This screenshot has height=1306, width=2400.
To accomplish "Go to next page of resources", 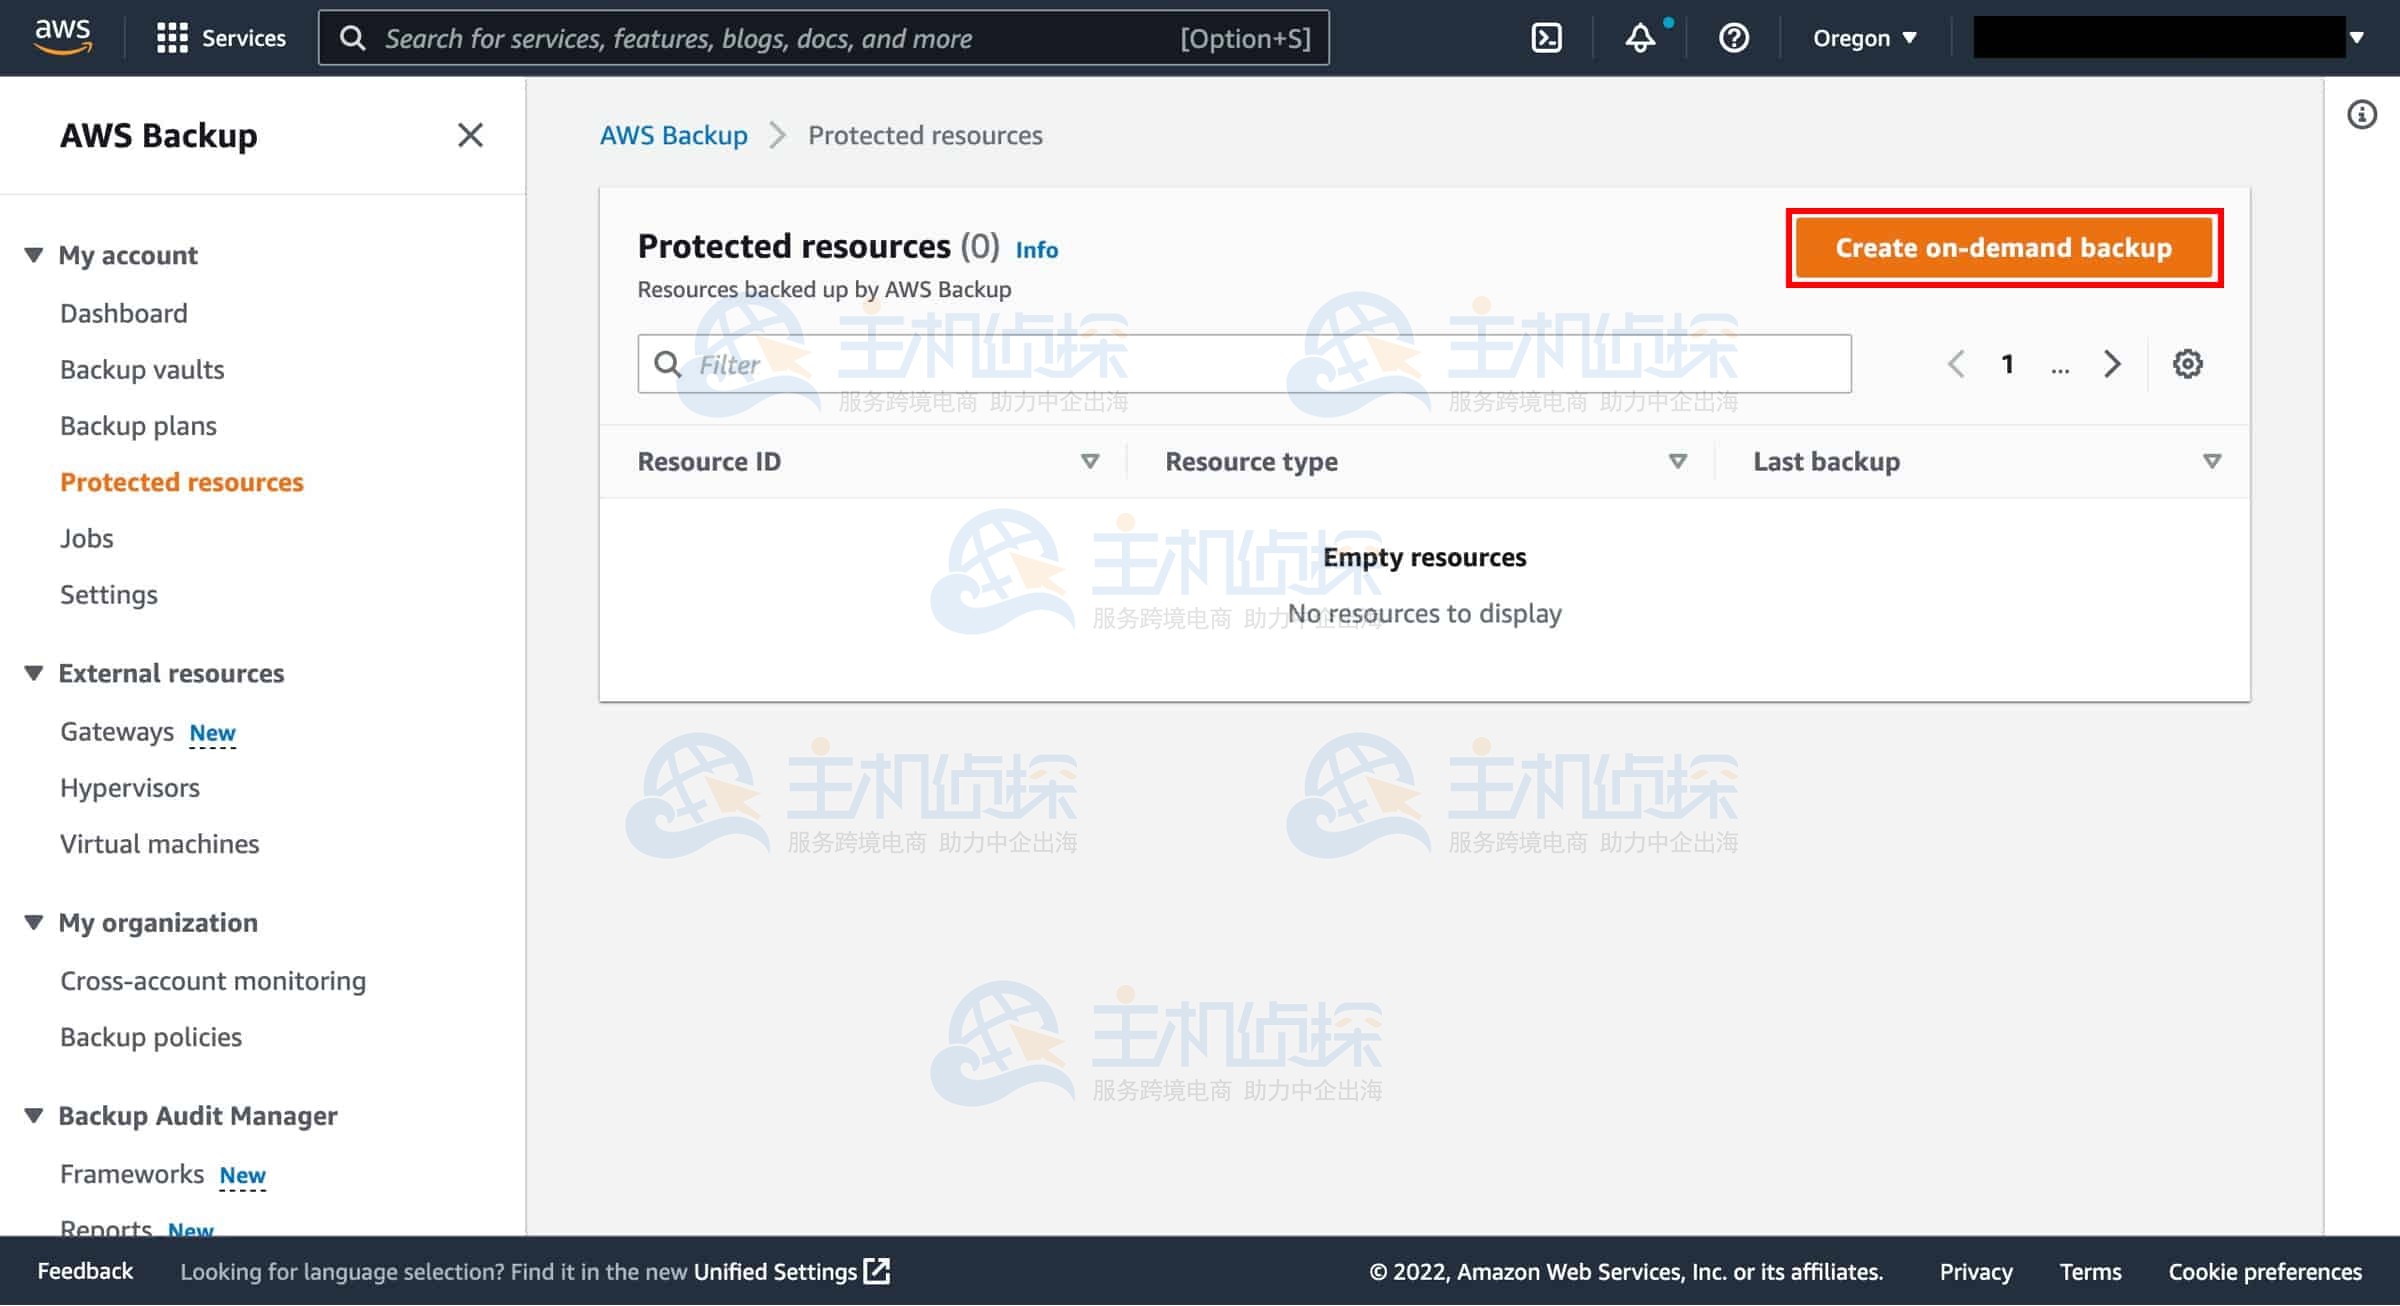I will click(x=2112, y=364).
